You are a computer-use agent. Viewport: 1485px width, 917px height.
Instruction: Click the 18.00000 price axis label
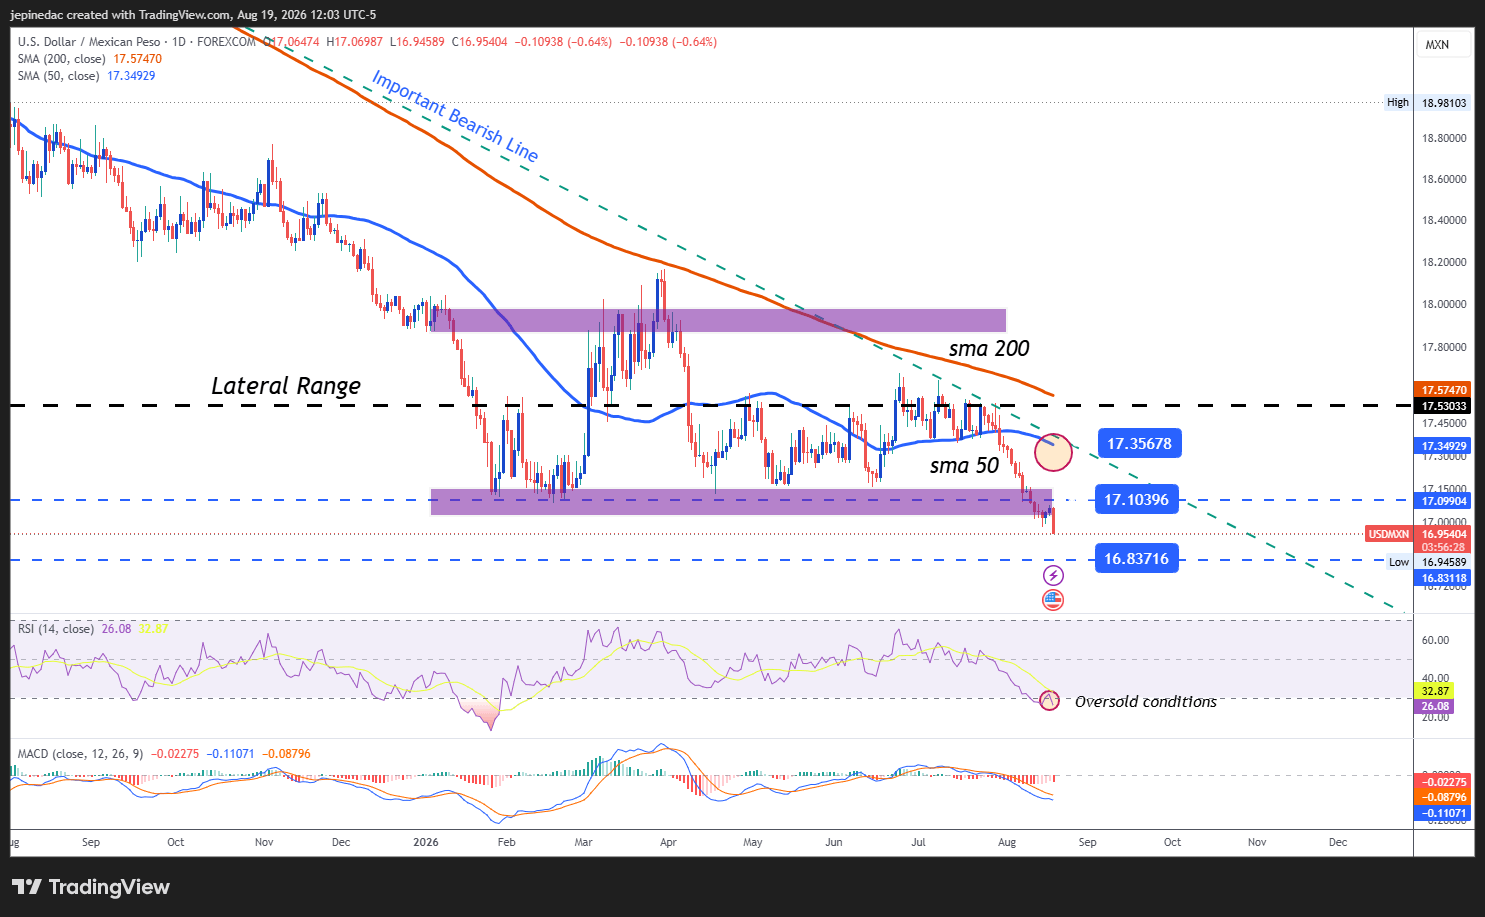1444,304
